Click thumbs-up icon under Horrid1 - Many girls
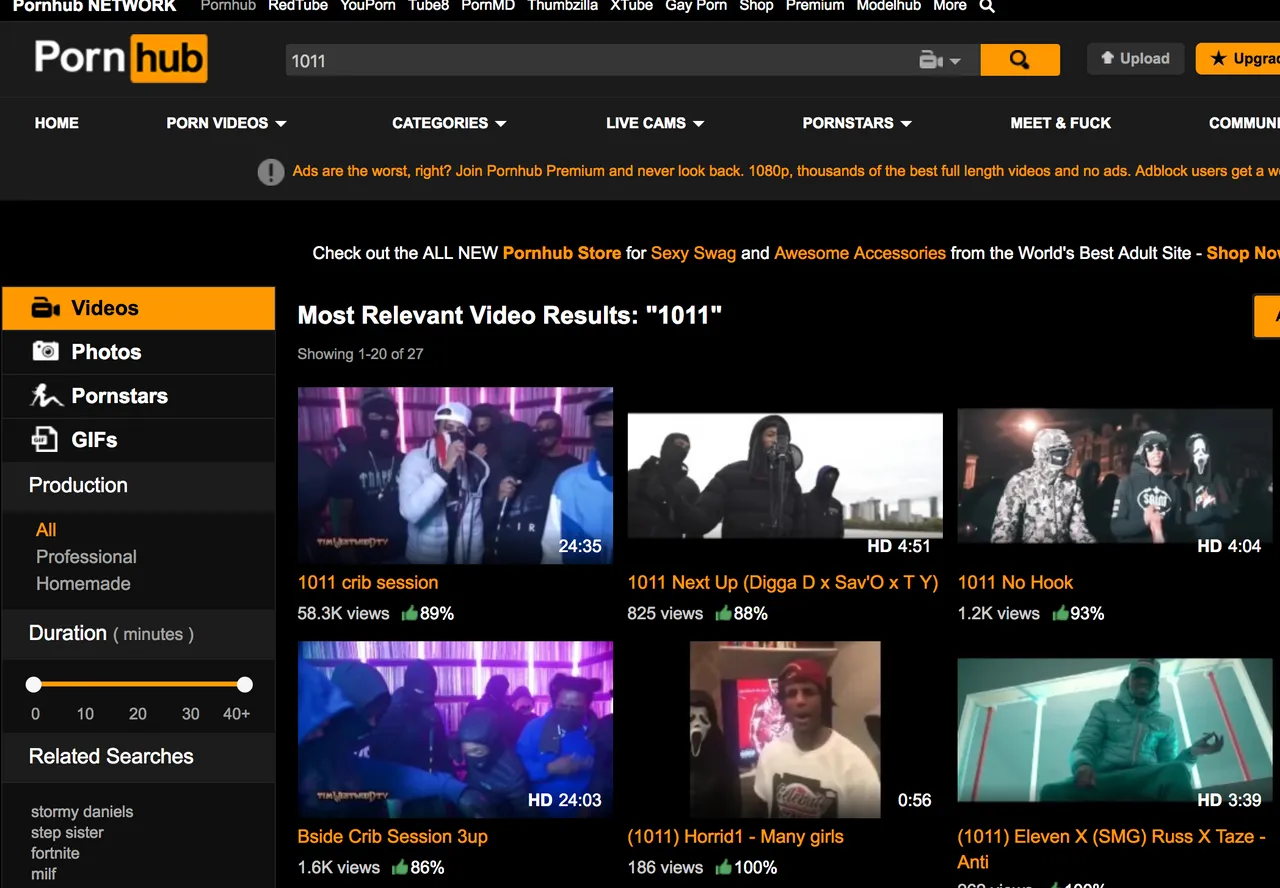 tap(723, 867)
